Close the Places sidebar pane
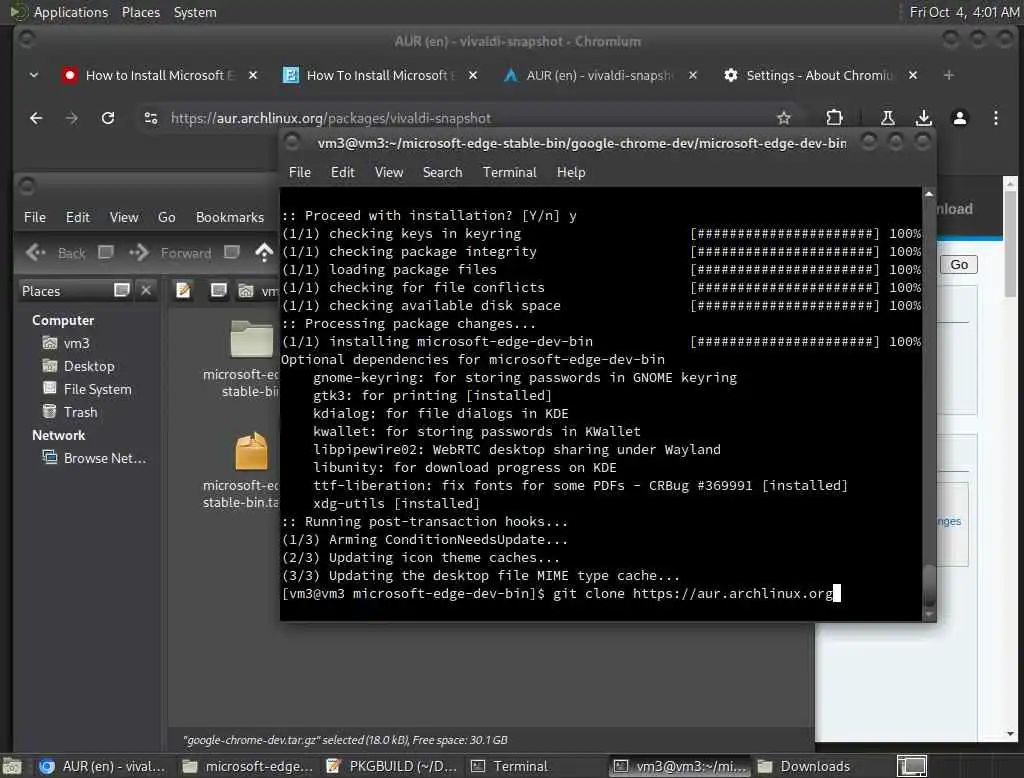Viewport: 1024px width, 778px height. 146,290
